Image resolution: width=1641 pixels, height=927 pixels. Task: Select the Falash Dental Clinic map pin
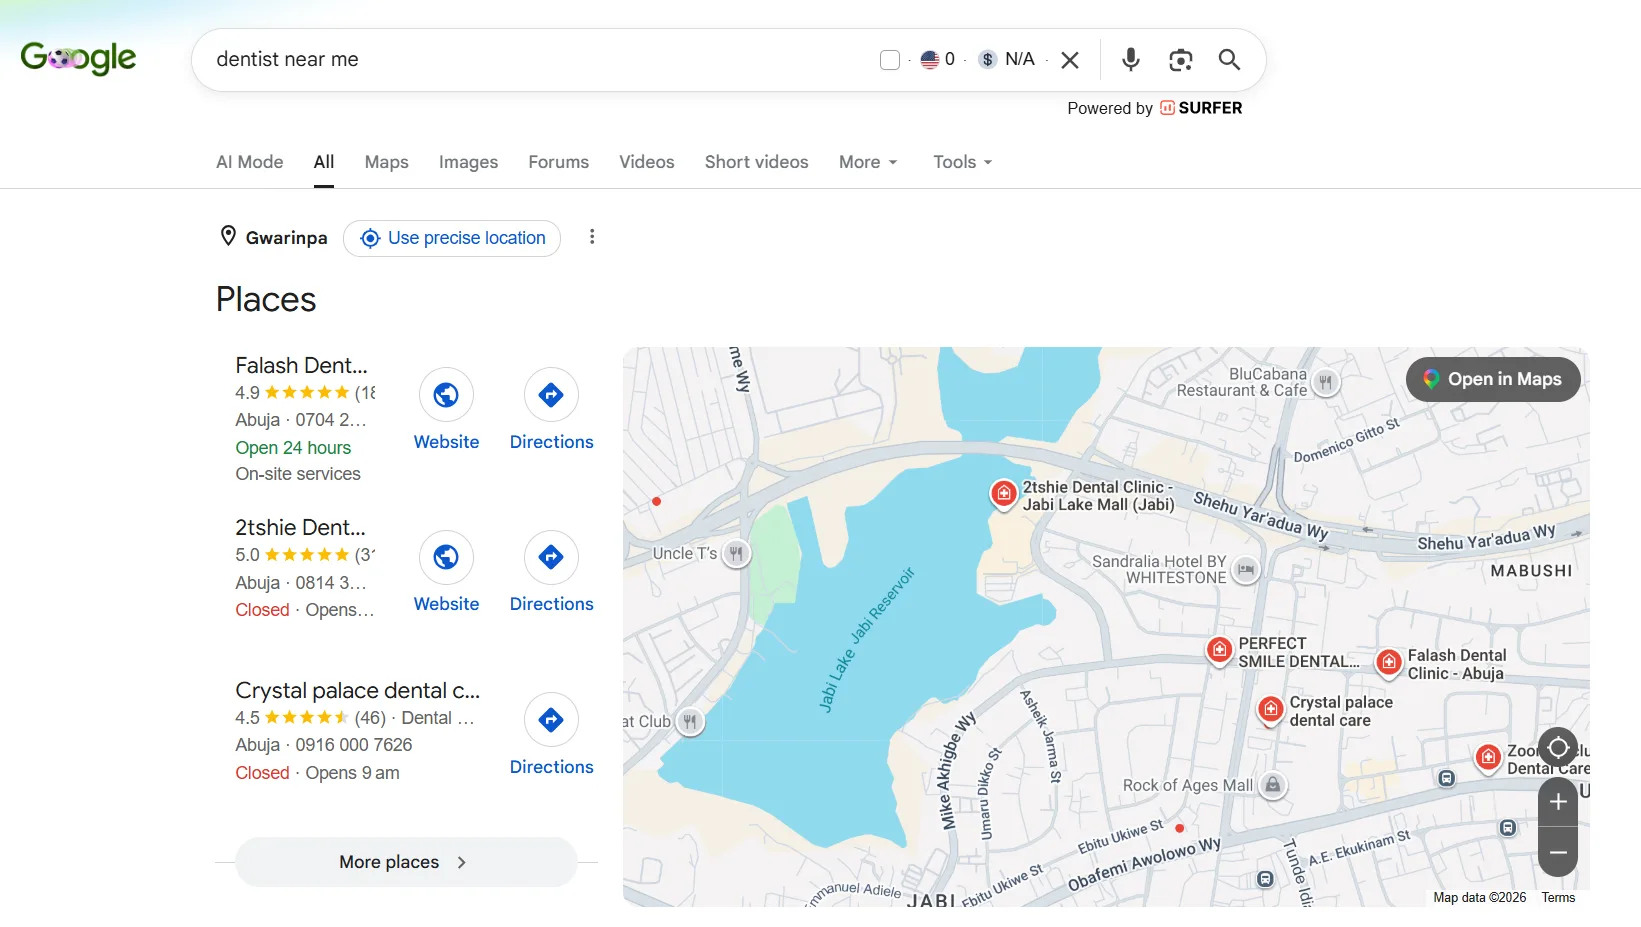click(1388, 662)
